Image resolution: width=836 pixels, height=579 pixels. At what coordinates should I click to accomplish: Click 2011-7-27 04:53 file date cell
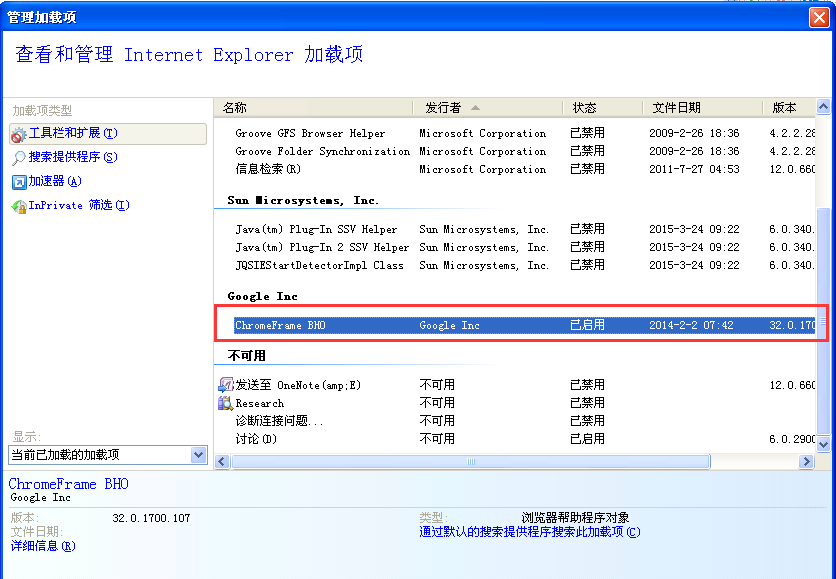[694, 169]
